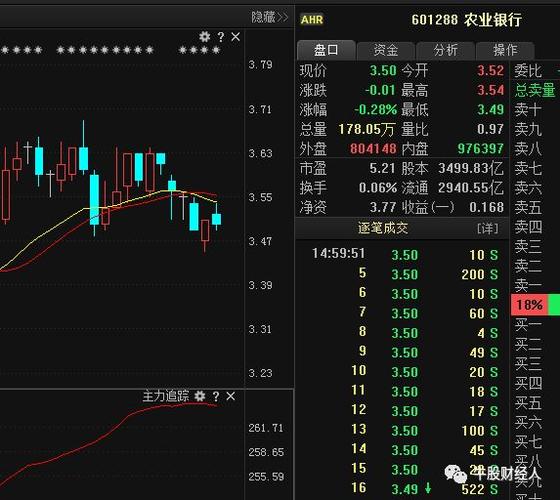Click the 外盘 value 804148

[x=373, y=149]
